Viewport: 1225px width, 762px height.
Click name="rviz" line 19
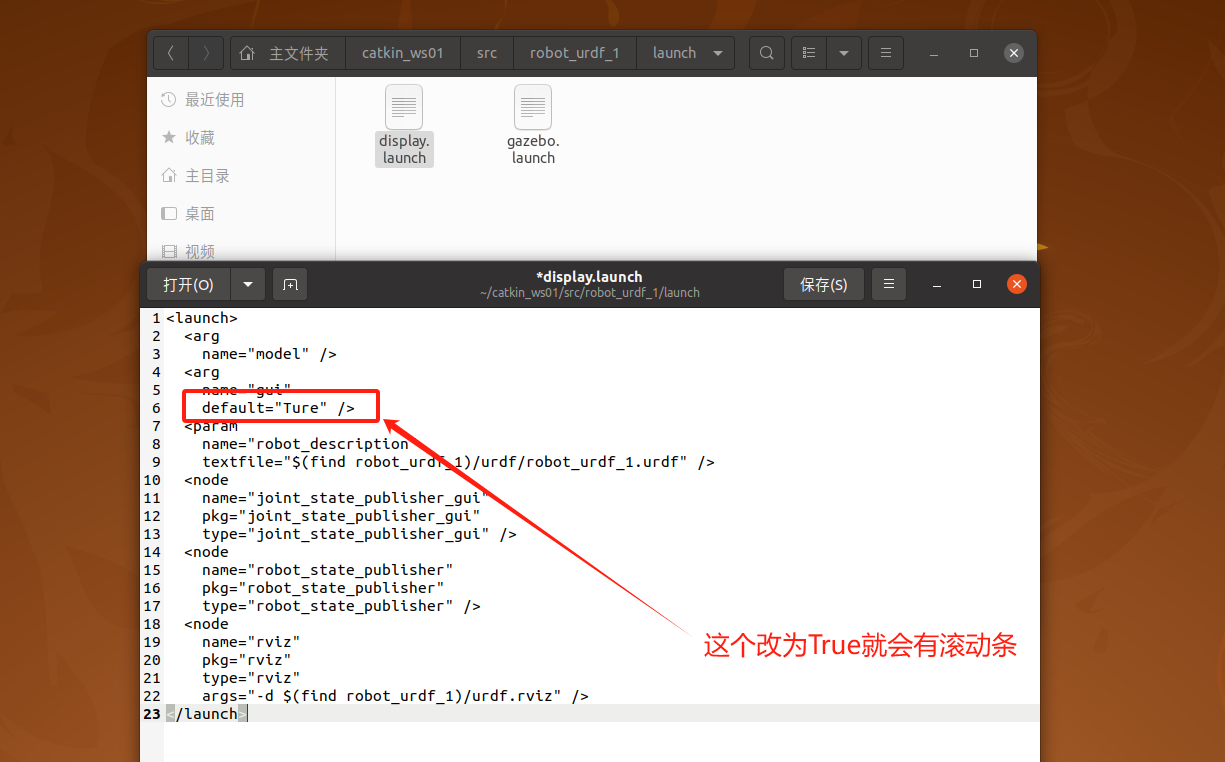pos(251,642)
